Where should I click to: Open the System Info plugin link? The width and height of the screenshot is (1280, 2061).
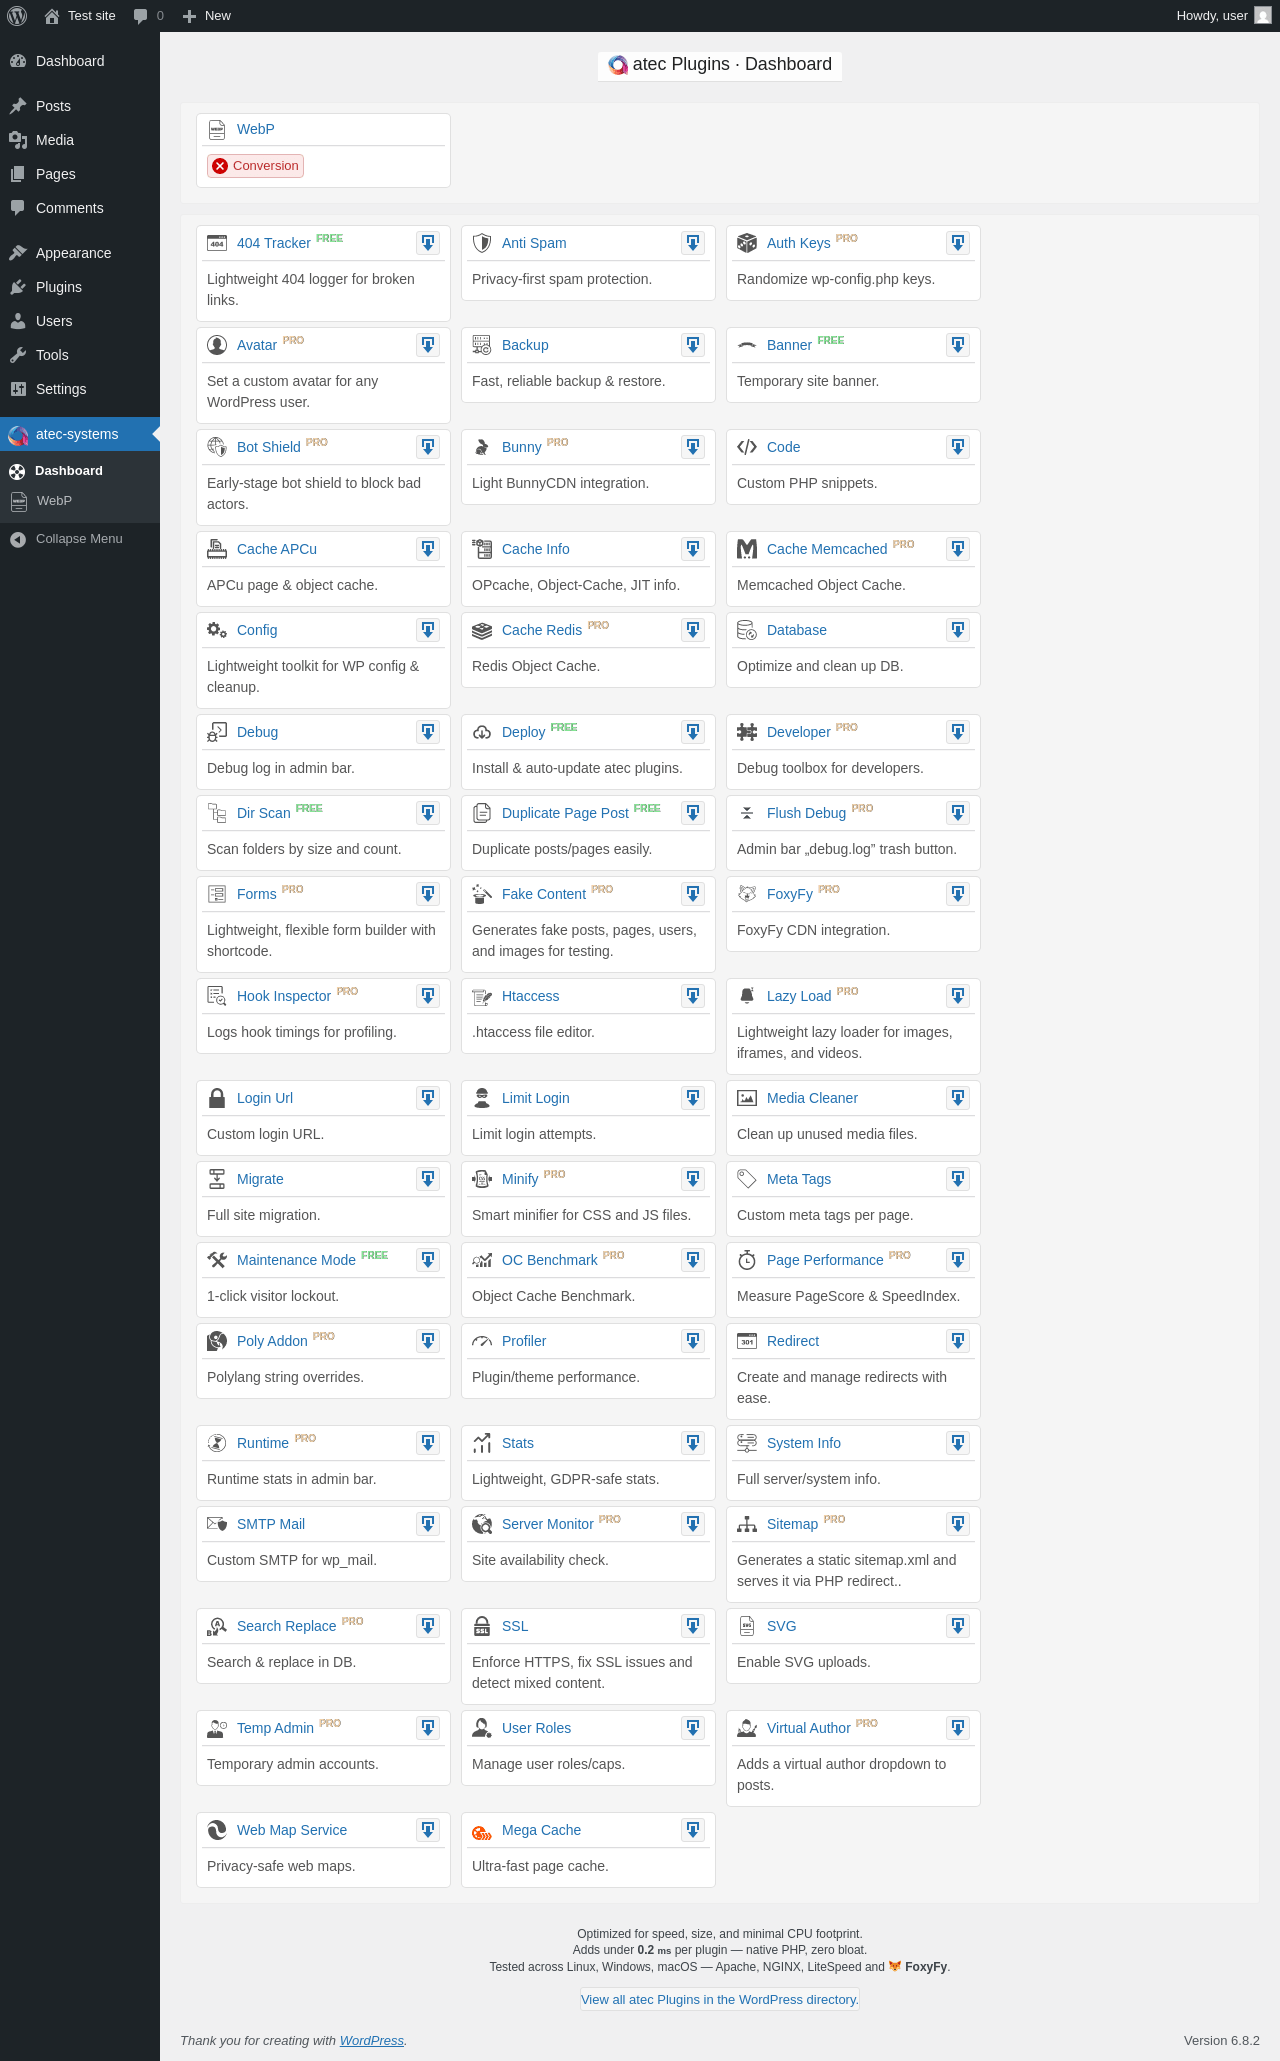pos(804,1443)
